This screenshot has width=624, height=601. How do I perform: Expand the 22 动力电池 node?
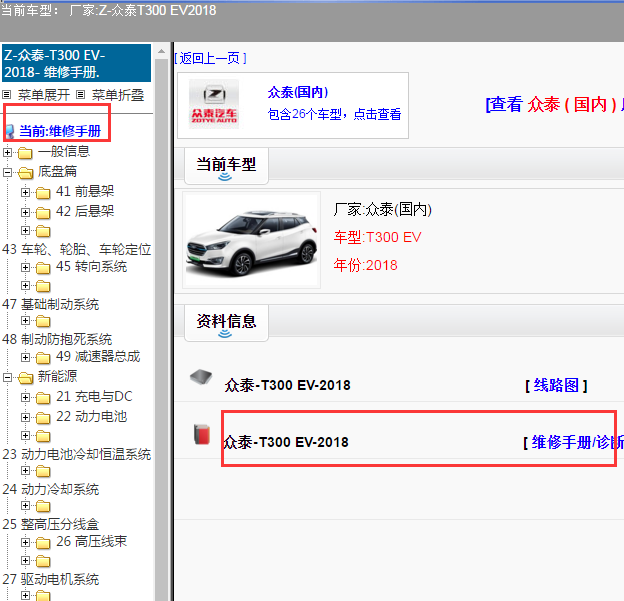[x=25, y=417]
